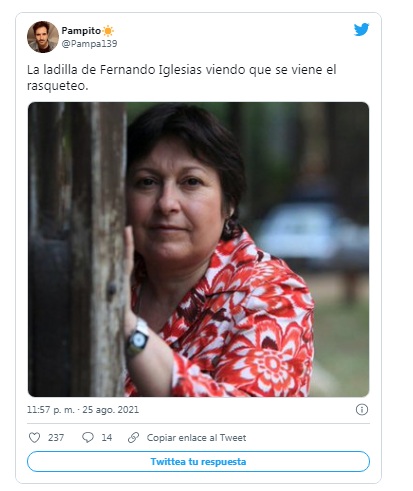Like the tweet with the heart icon

point(34,437)
